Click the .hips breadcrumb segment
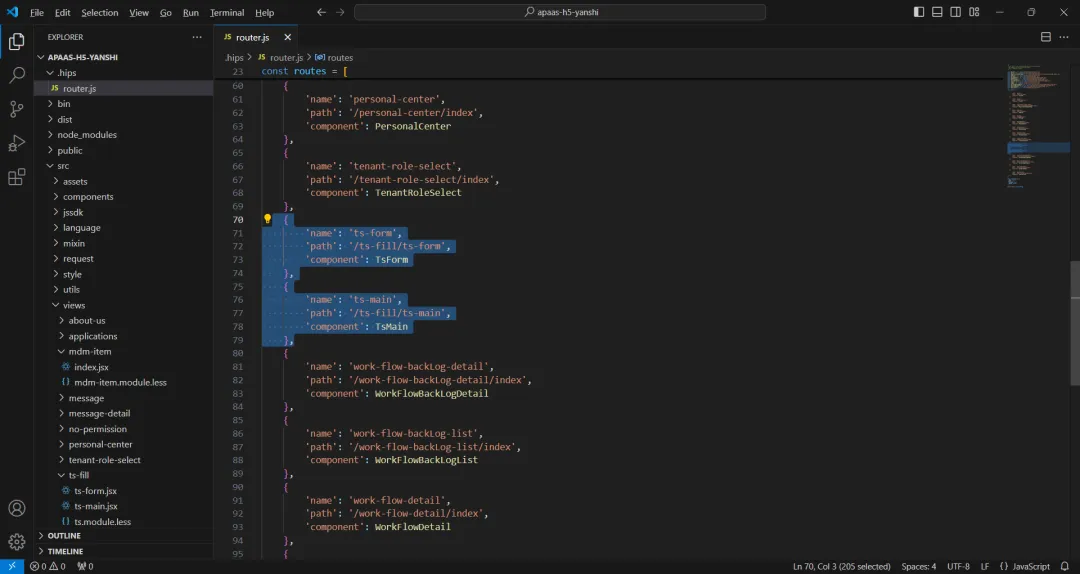 [234, 57]
